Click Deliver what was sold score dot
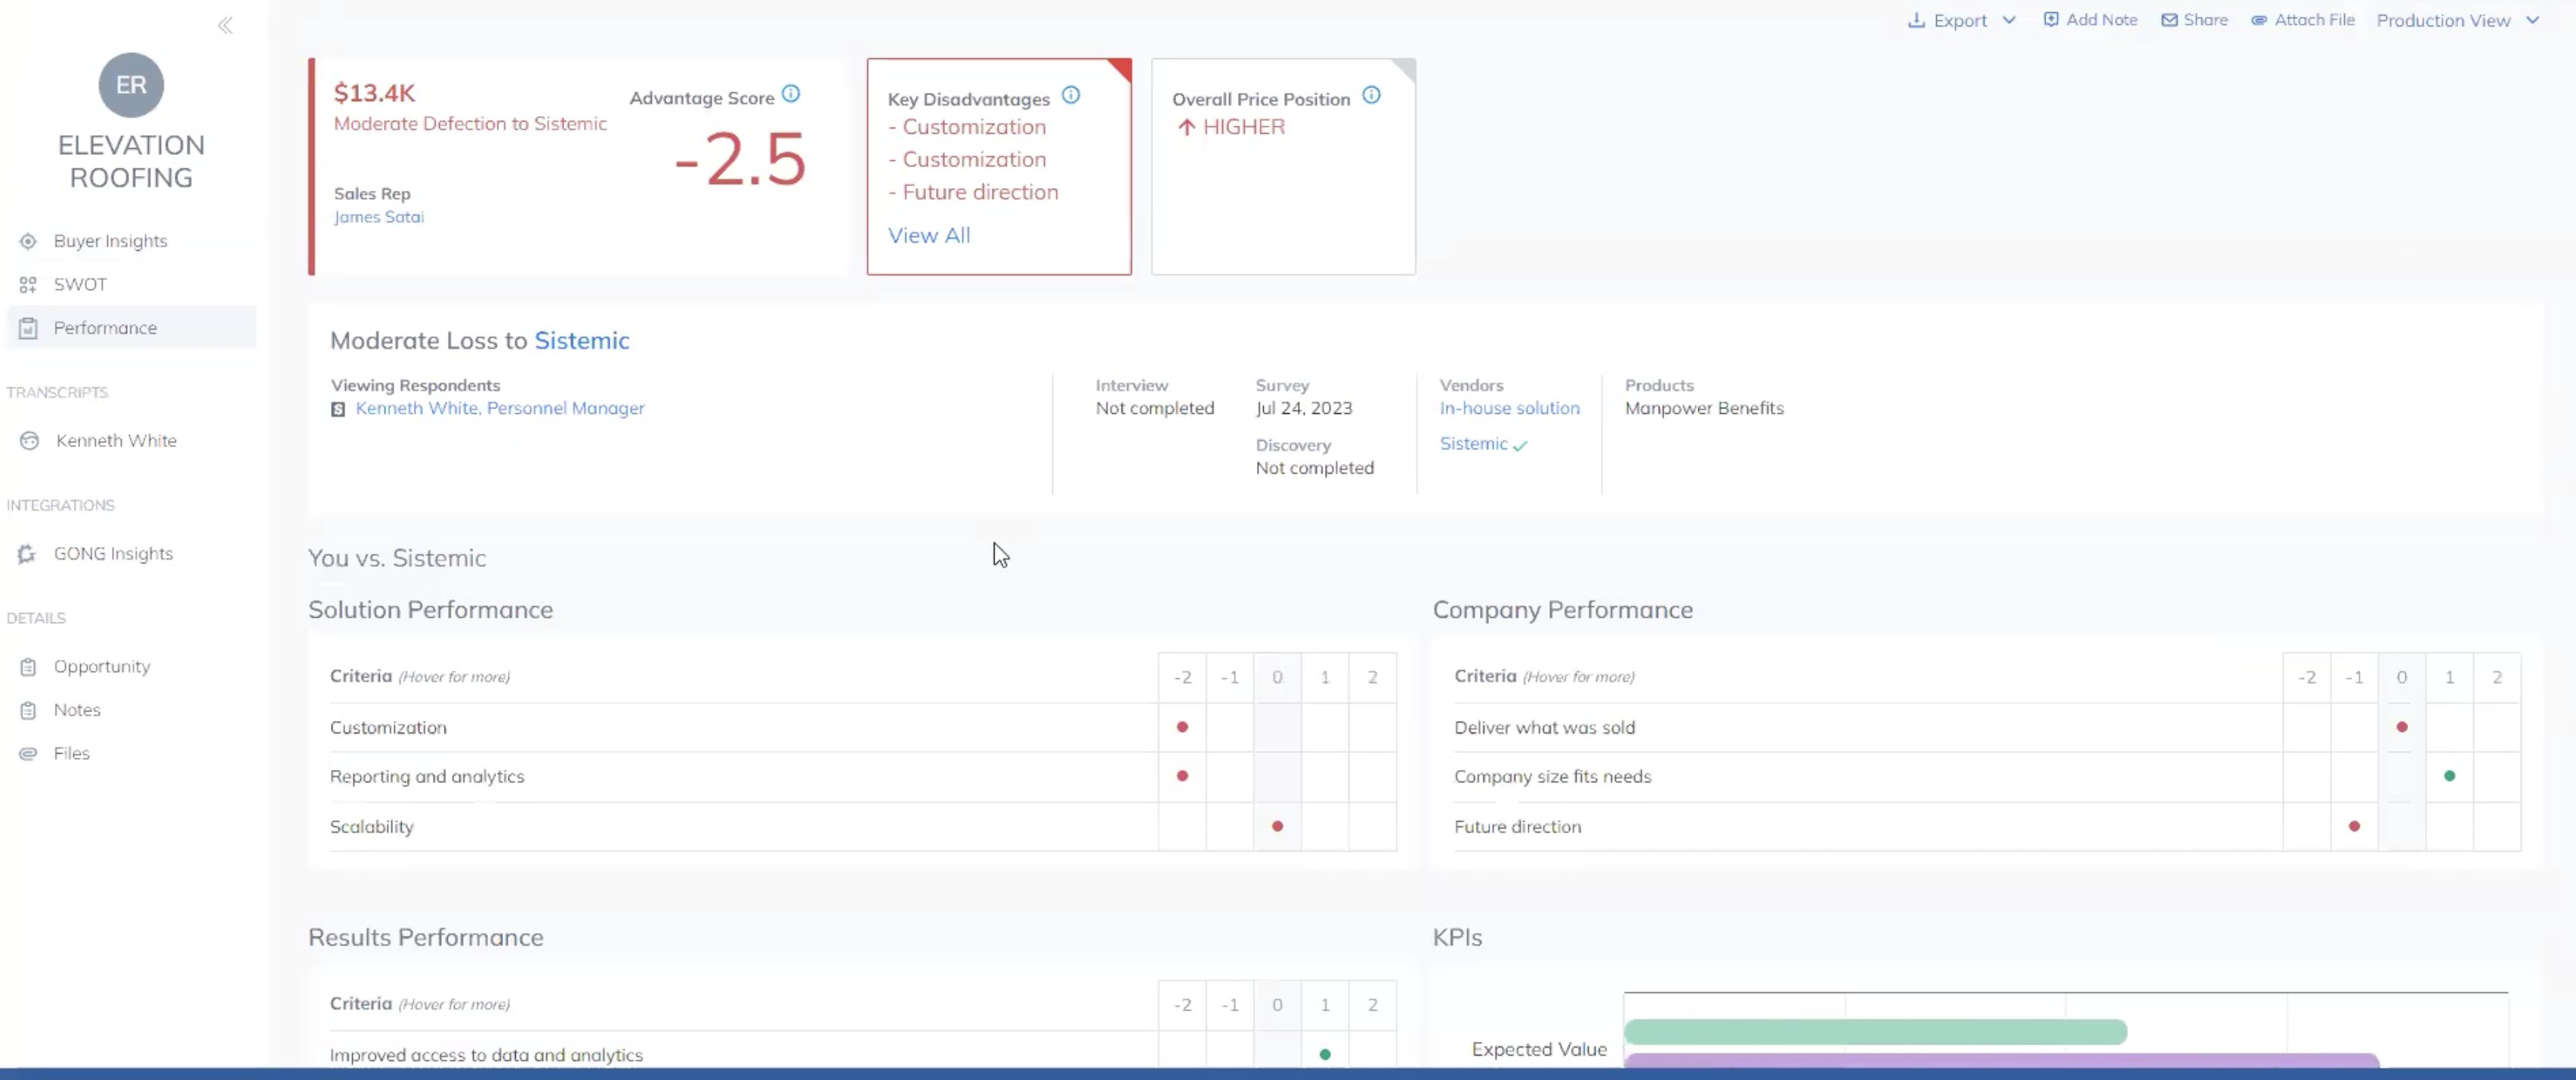Viewport: 2576px width, 1080px height. [2402, 727]
